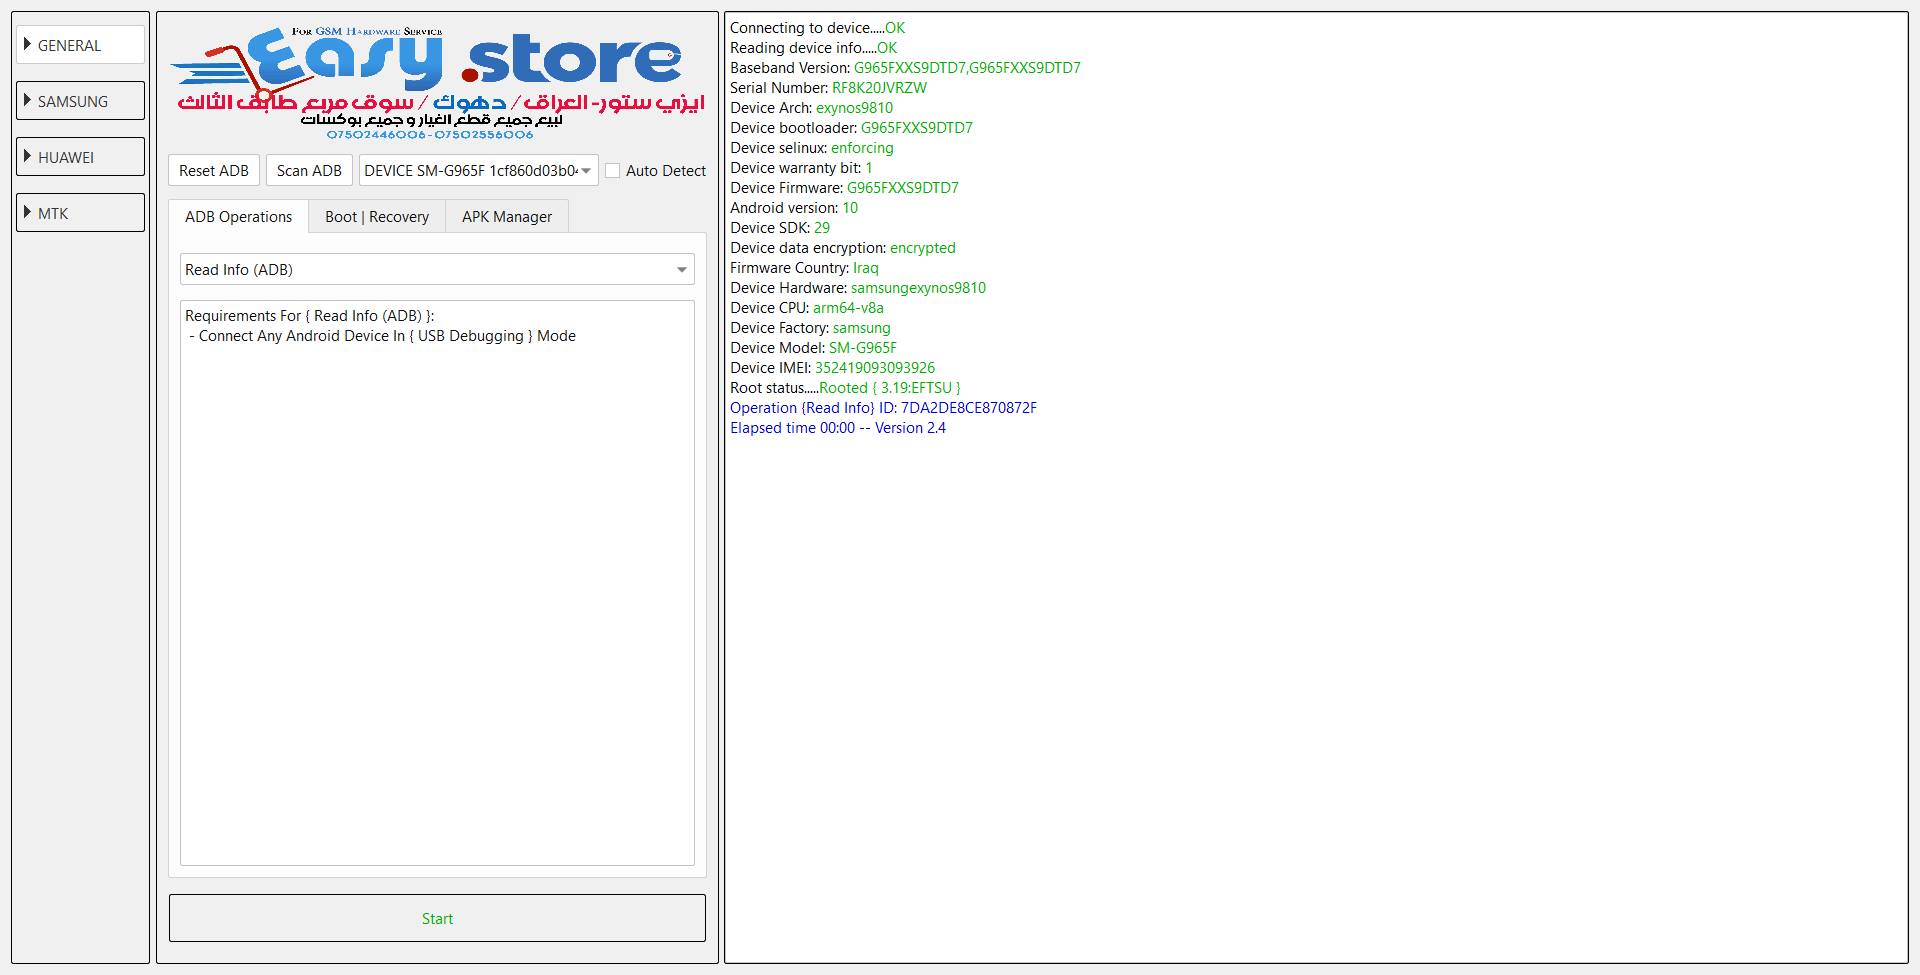1920x975 pixels.
Task: Click the Root status Rooted line
Action: point(845,388)
